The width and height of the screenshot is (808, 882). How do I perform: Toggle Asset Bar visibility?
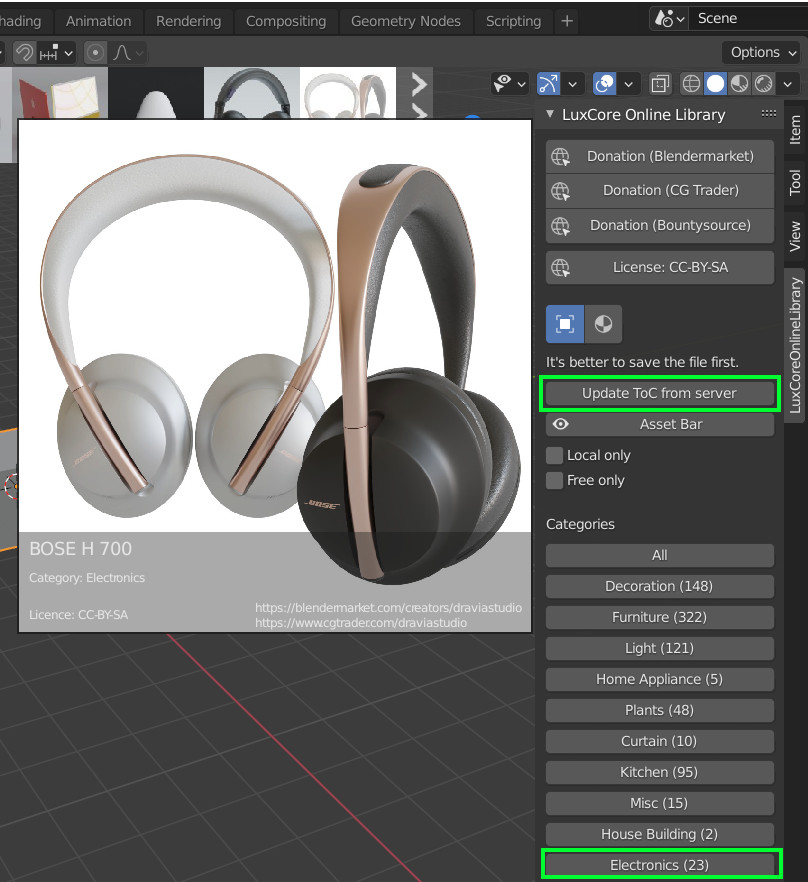click(660, 424)
